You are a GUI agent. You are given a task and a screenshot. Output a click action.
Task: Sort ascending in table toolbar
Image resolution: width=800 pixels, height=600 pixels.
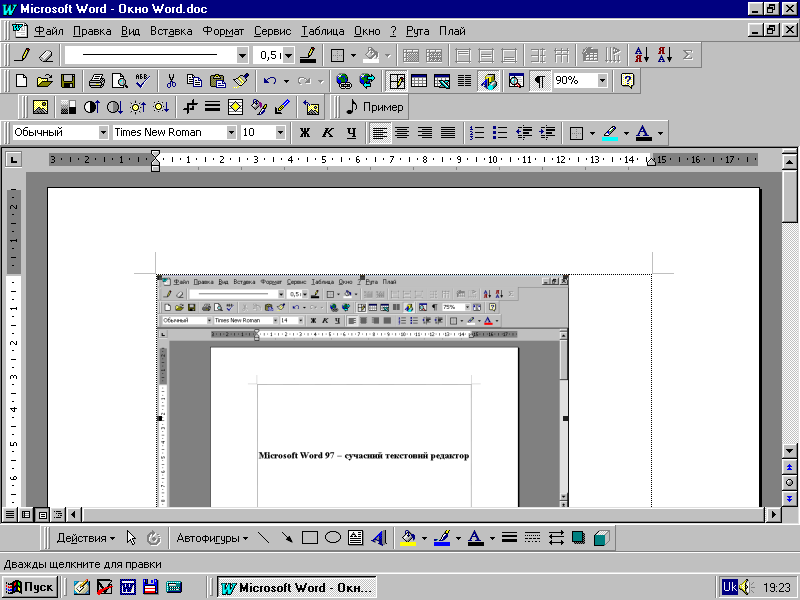[641, 55]
